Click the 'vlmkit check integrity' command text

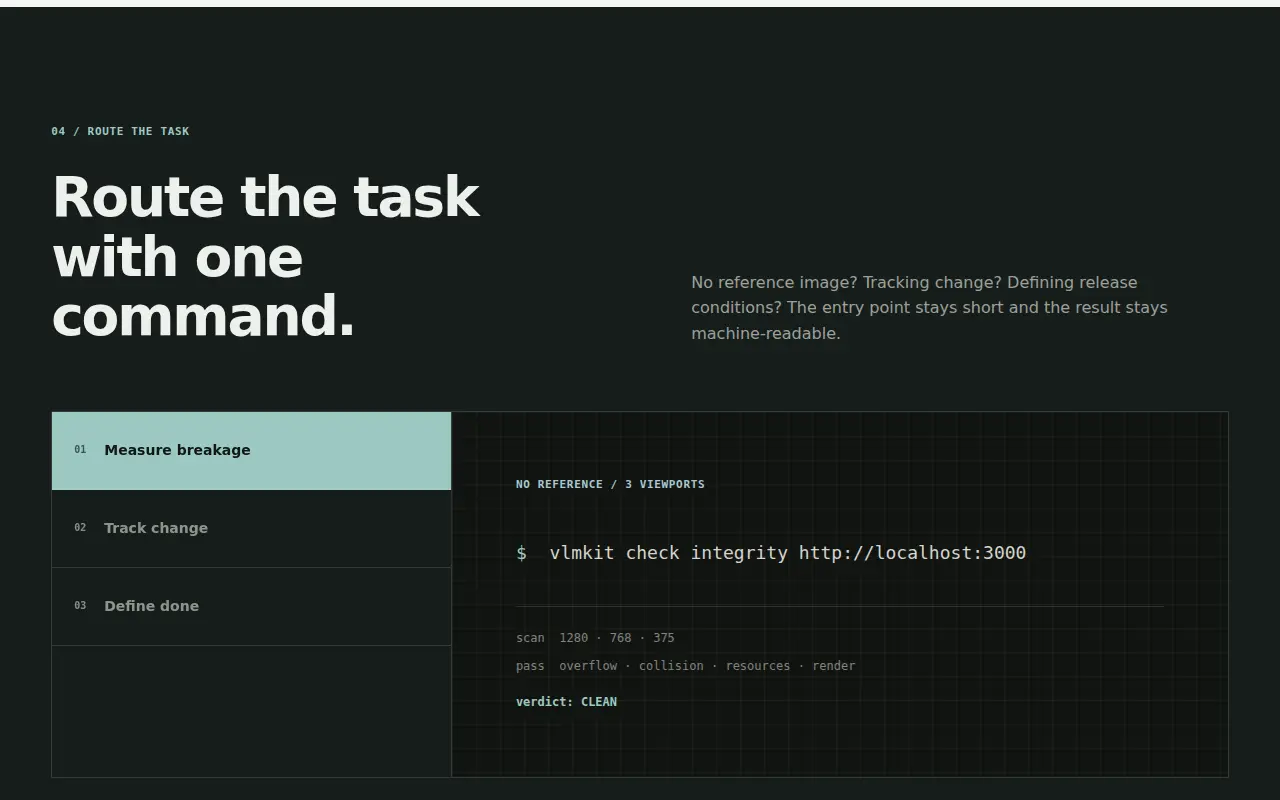point(668,553)
